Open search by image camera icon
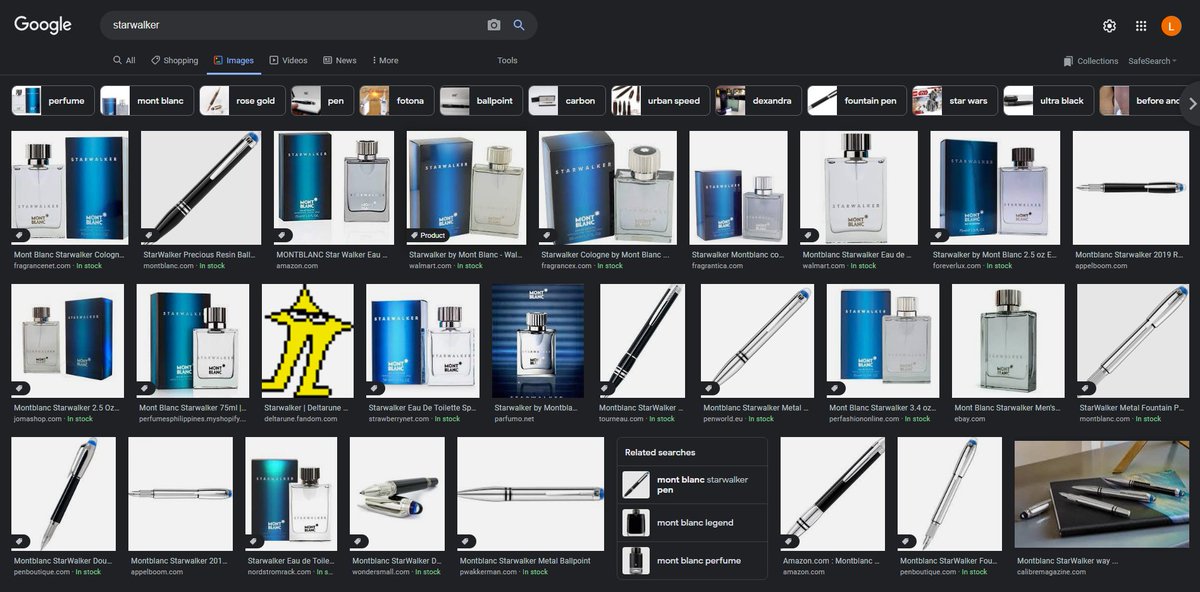Viewport: 1200px width, 592px height. [x=493, y=25]
